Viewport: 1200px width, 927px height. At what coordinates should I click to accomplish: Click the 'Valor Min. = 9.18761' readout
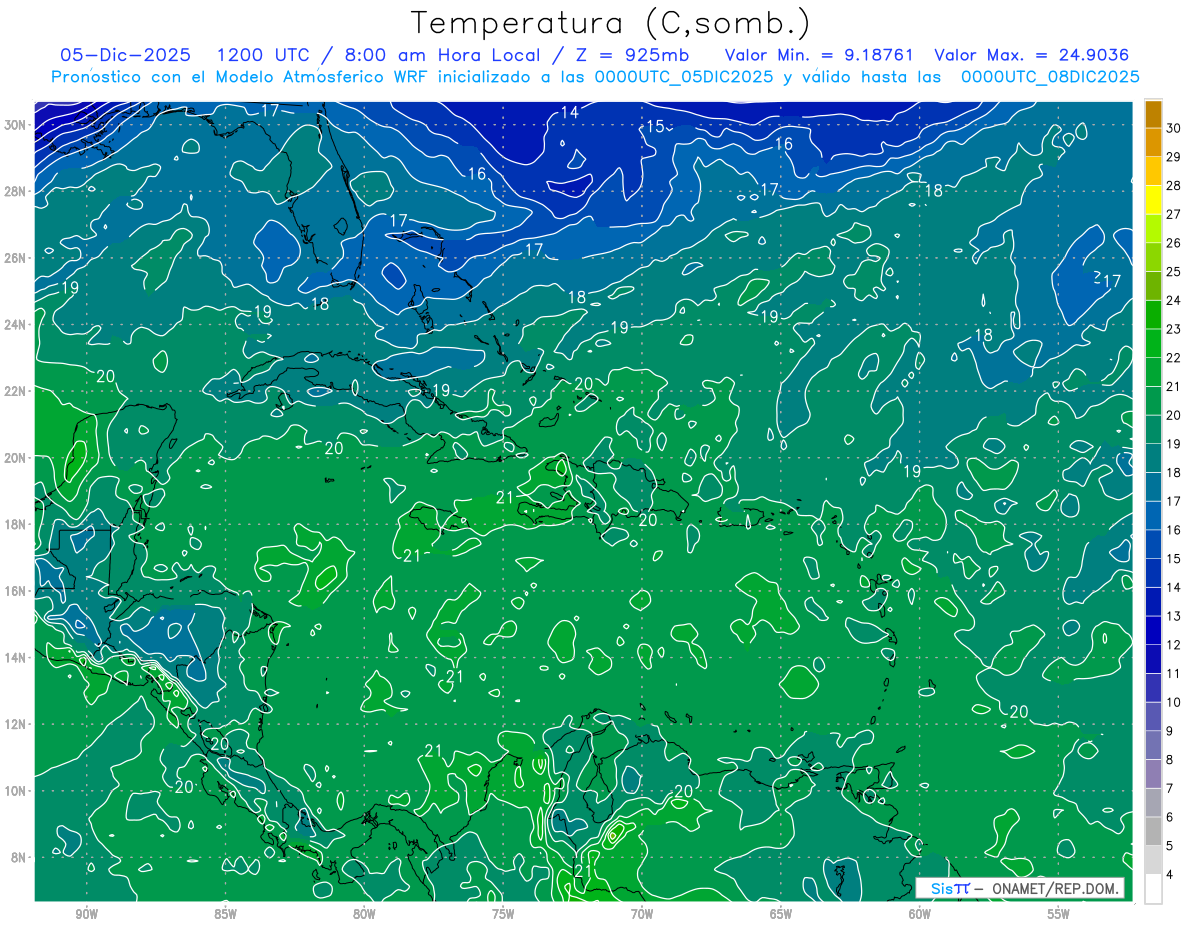[x=818, y=55]
